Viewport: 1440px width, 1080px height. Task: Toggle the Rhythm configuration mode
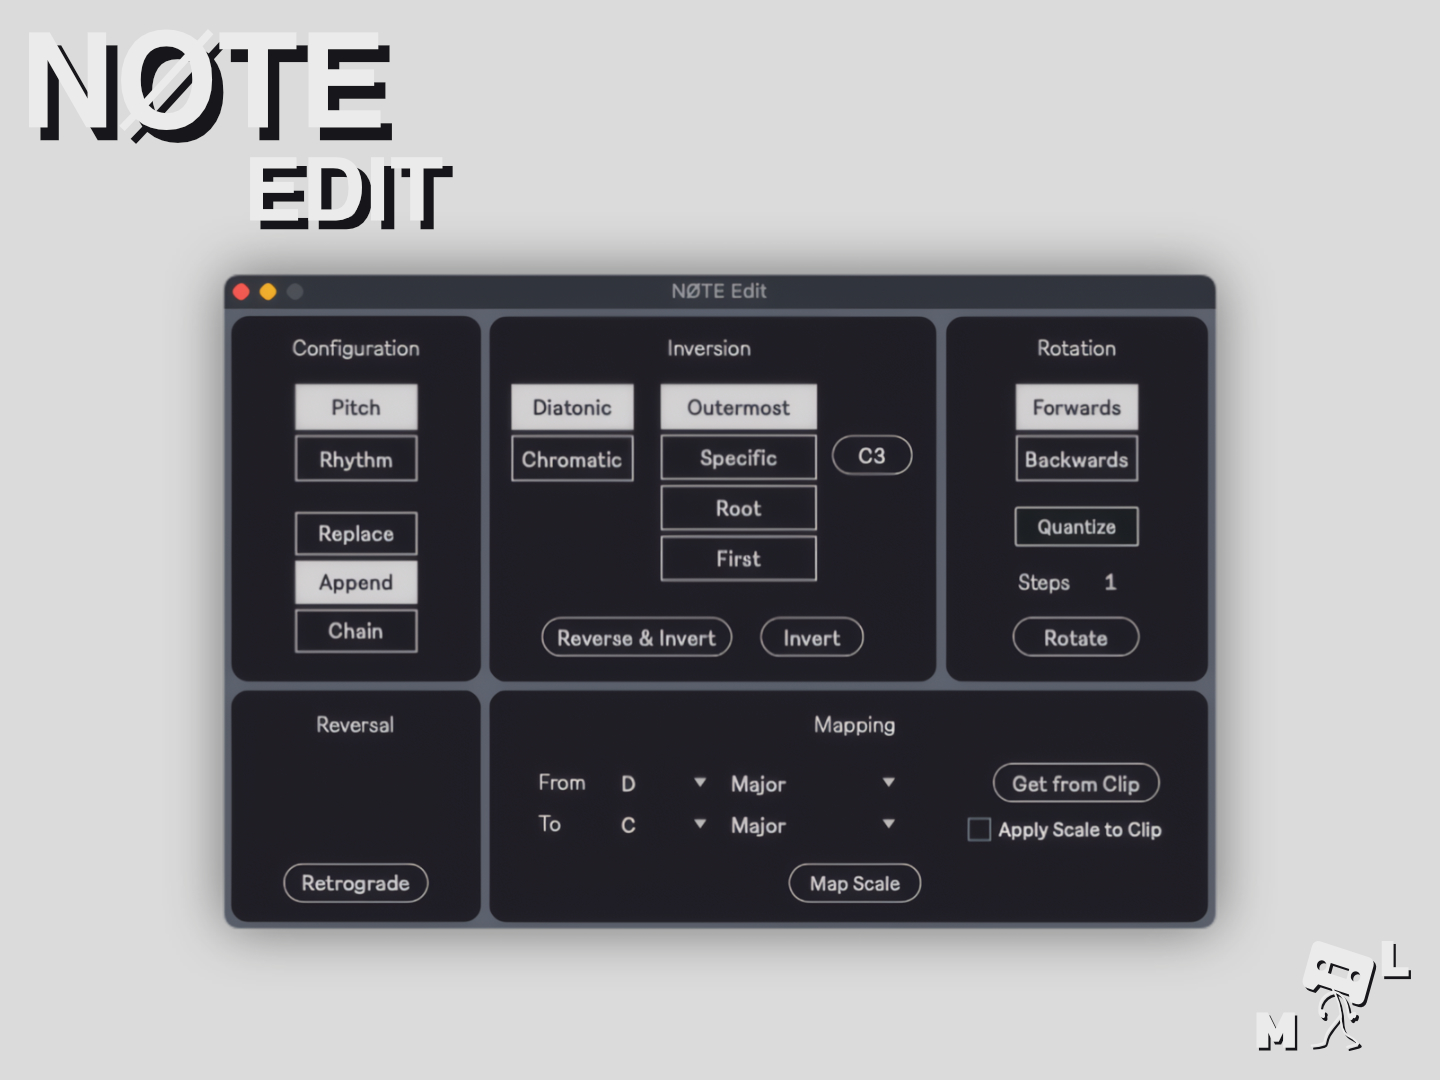(356, 459)
